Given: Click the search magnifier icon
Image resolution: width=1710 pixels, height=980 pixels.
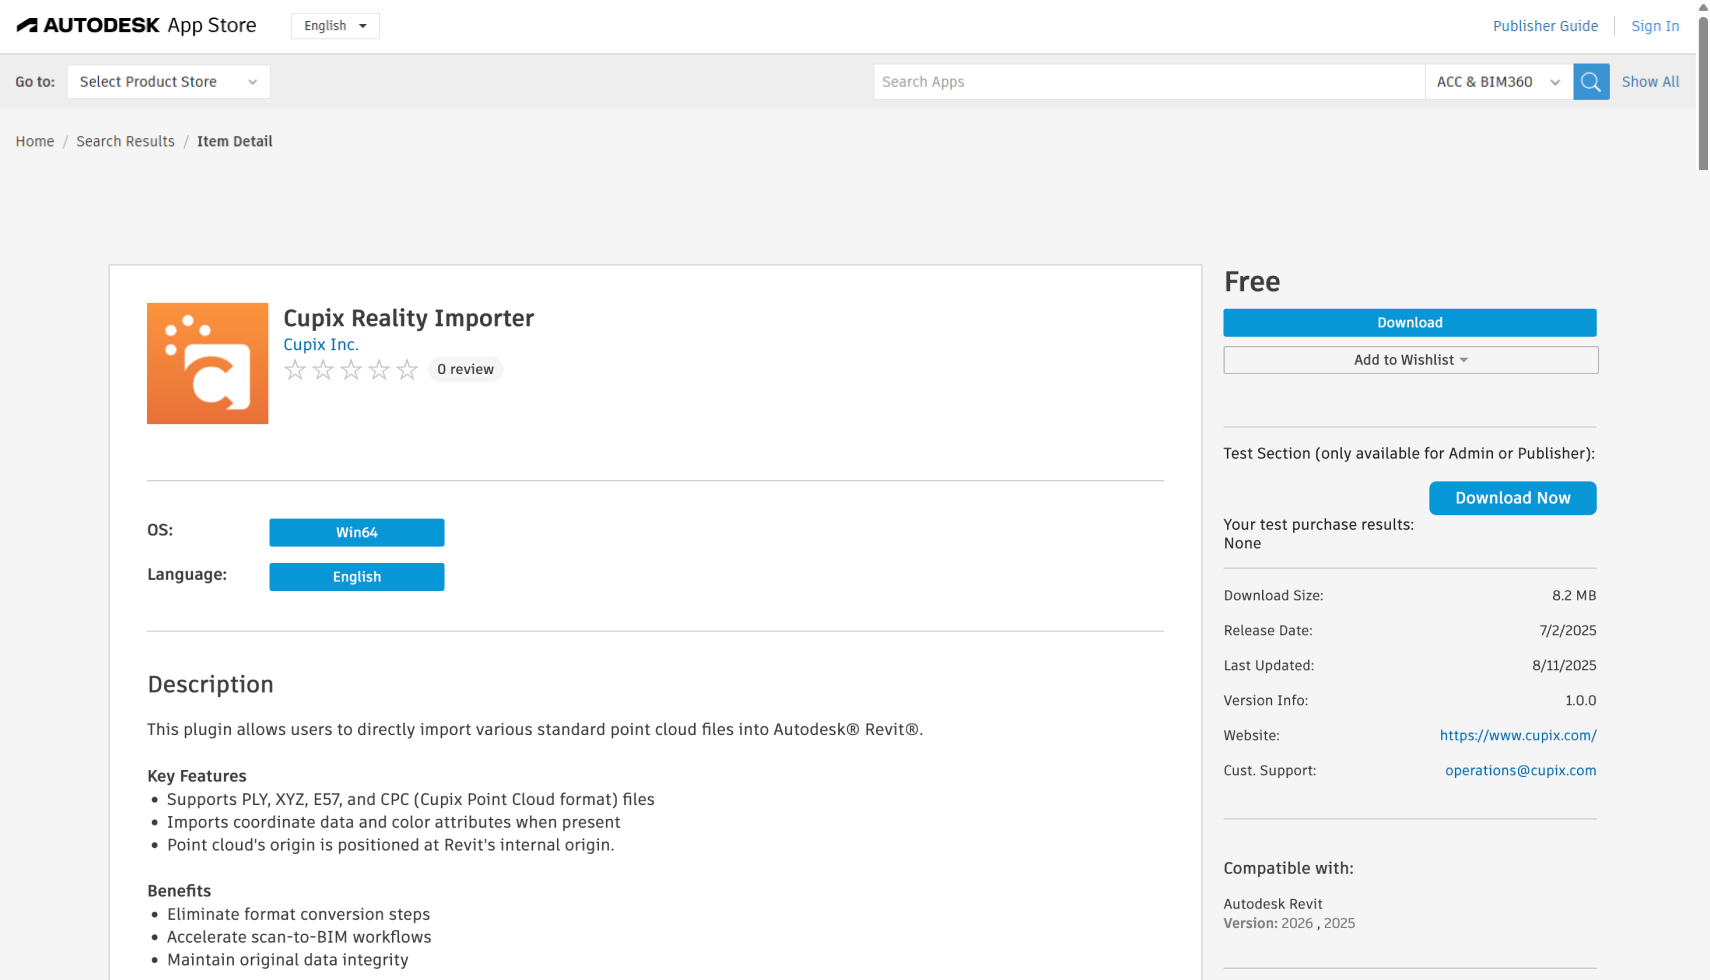Looking at the screenshot, I should click(1590, 81).
